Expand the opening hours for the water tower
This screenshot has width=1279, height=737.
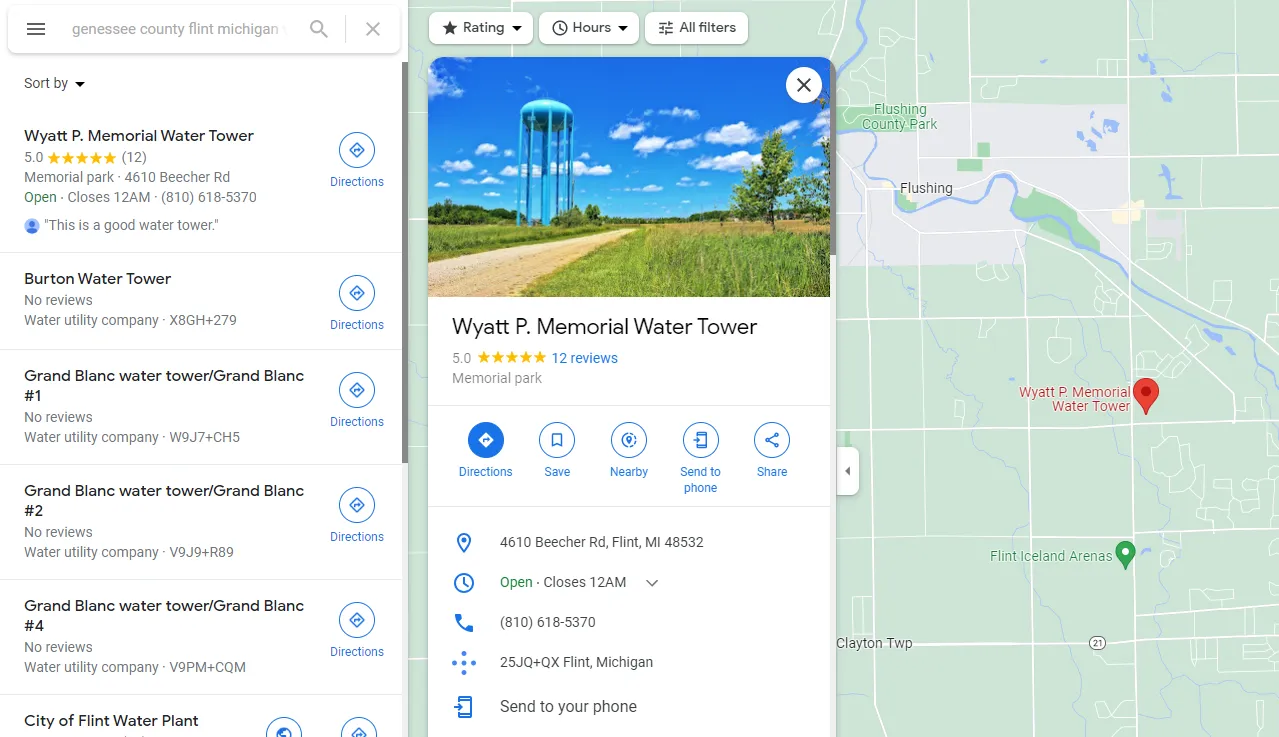tap(652, 582)
